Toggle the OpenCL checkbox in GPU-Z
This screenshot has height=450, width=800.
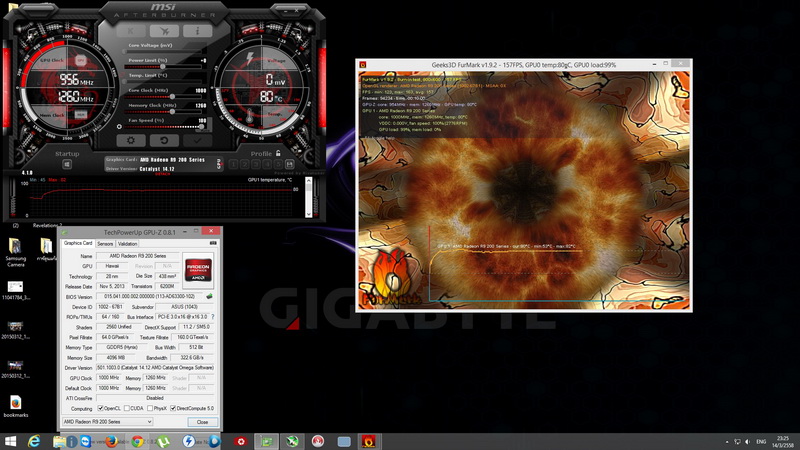pyautogui.click(x=101, y=408)
